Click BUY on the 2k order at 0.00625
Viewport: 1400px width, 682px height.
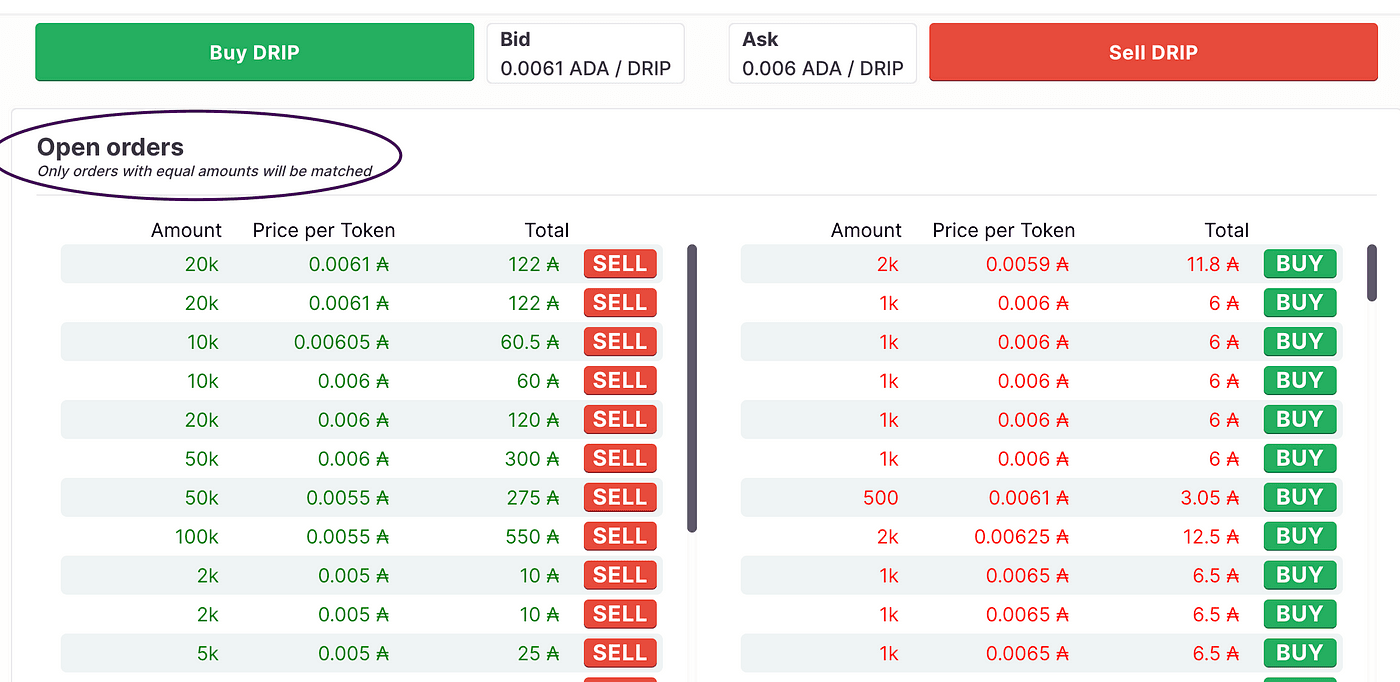(1300, 537)
